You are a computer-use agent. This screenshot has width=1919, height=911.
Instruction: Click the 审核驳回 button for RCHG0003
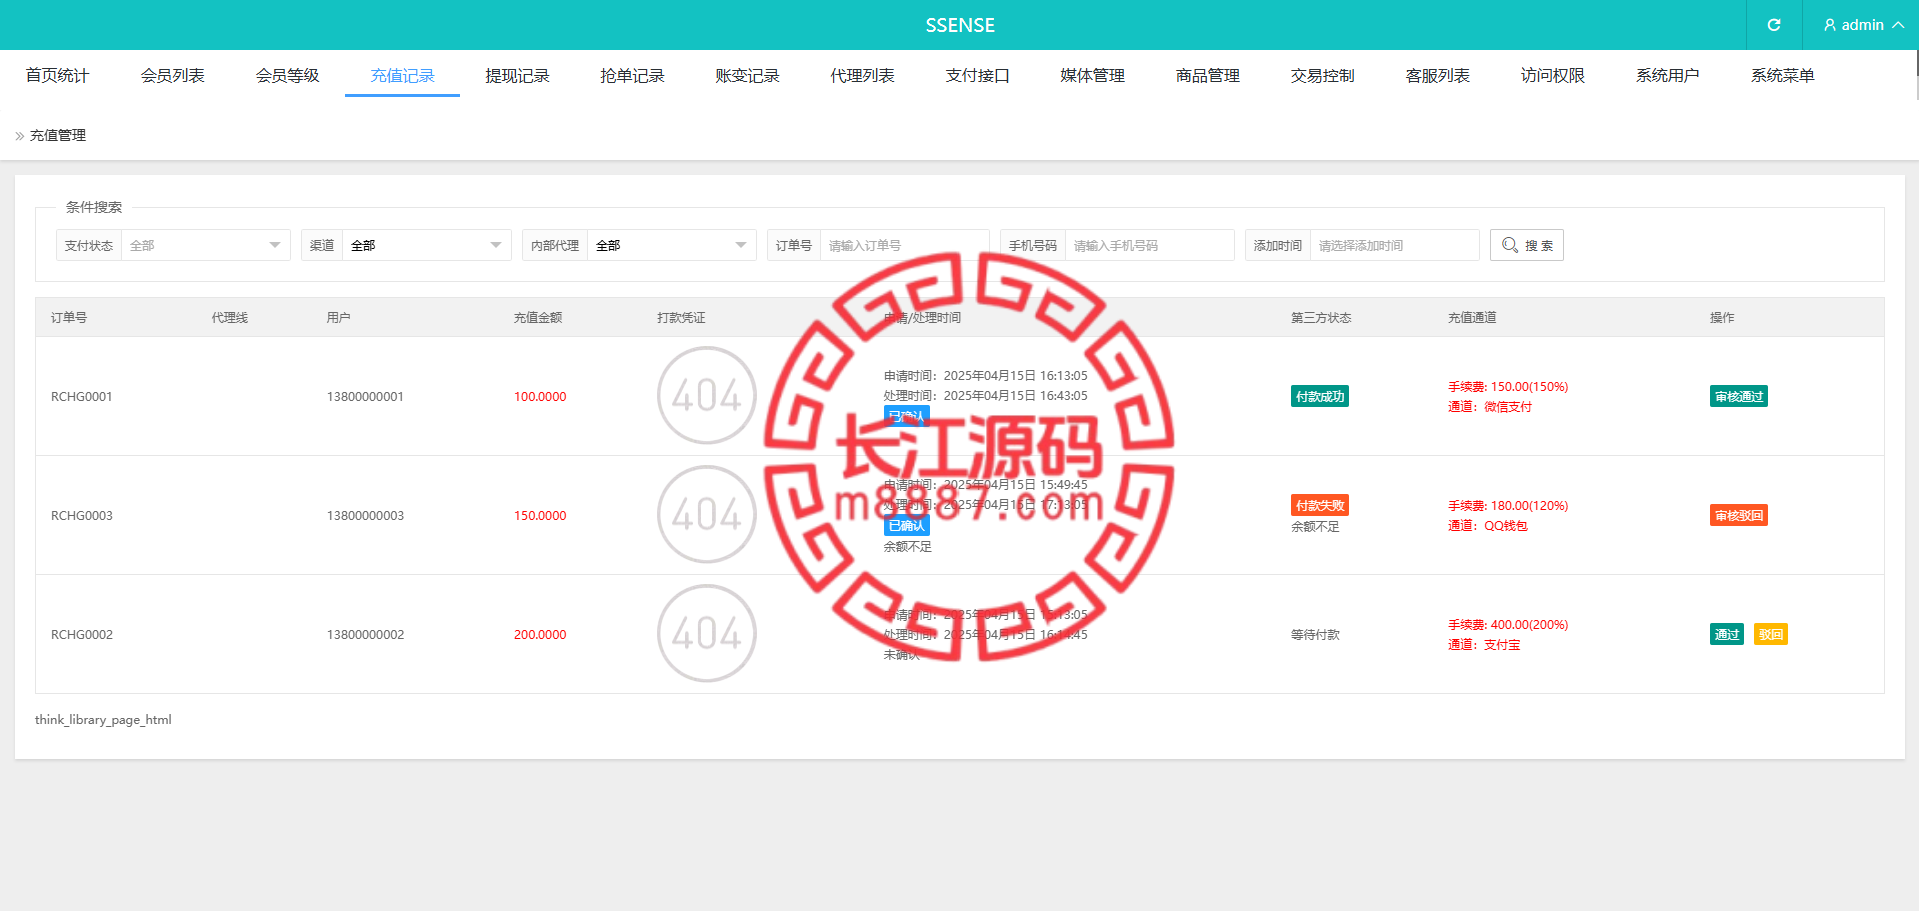point(1738,515)
